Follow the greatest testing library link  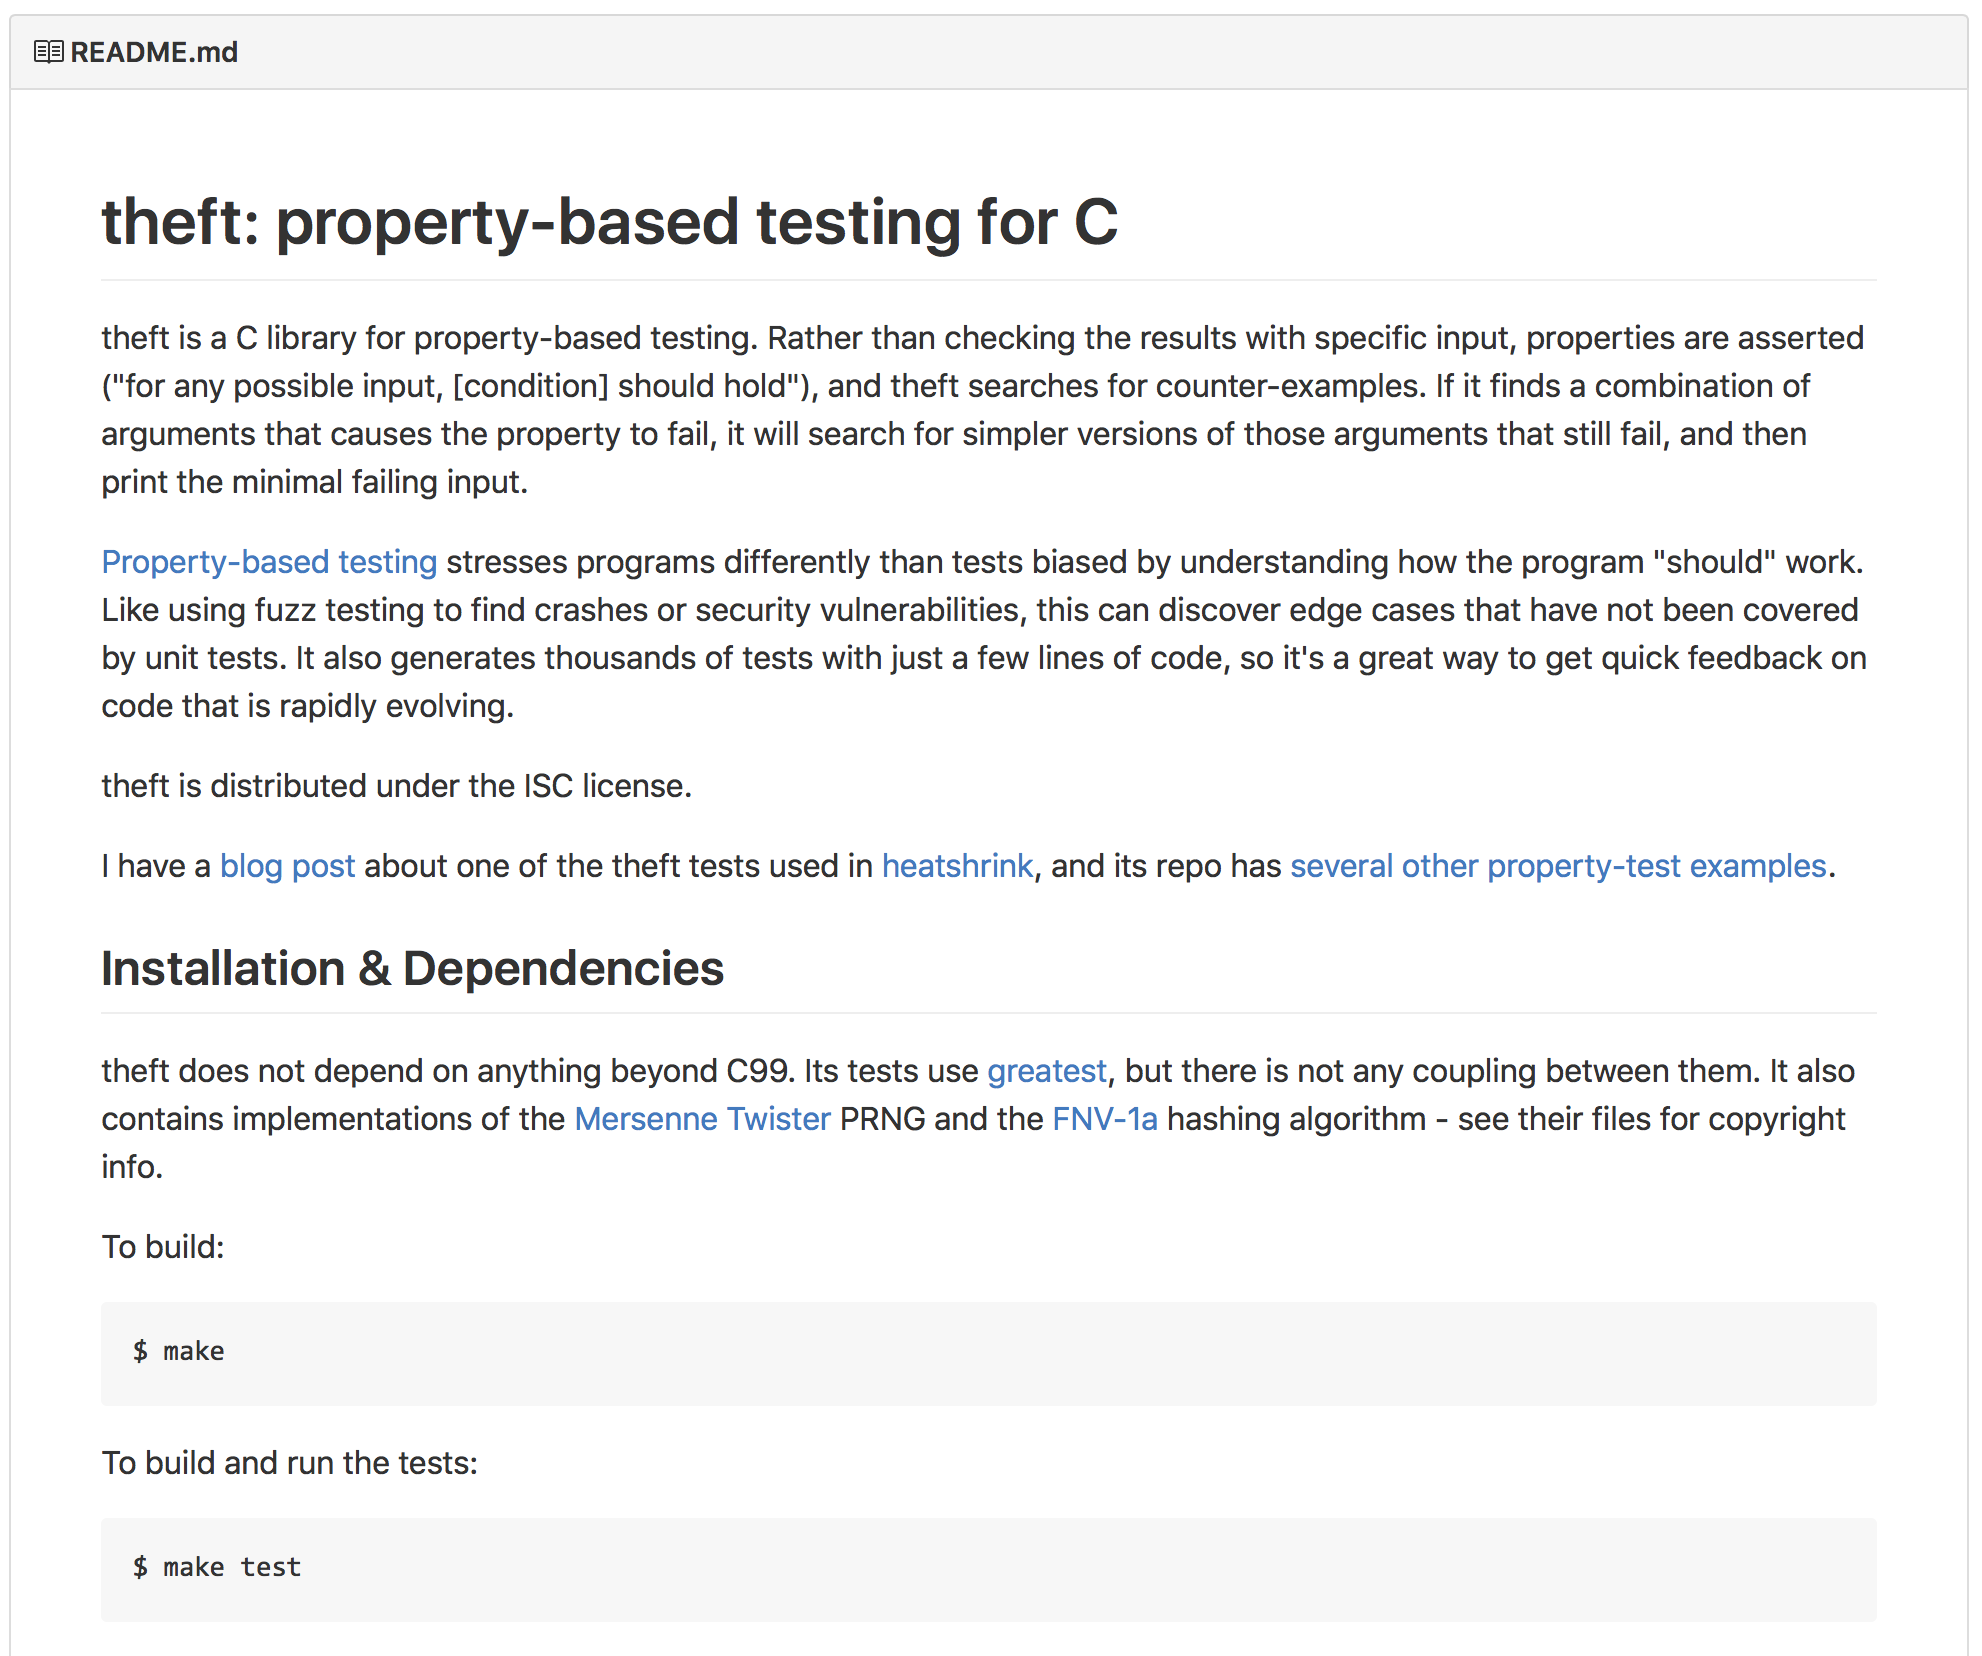pos(1045,1070)
